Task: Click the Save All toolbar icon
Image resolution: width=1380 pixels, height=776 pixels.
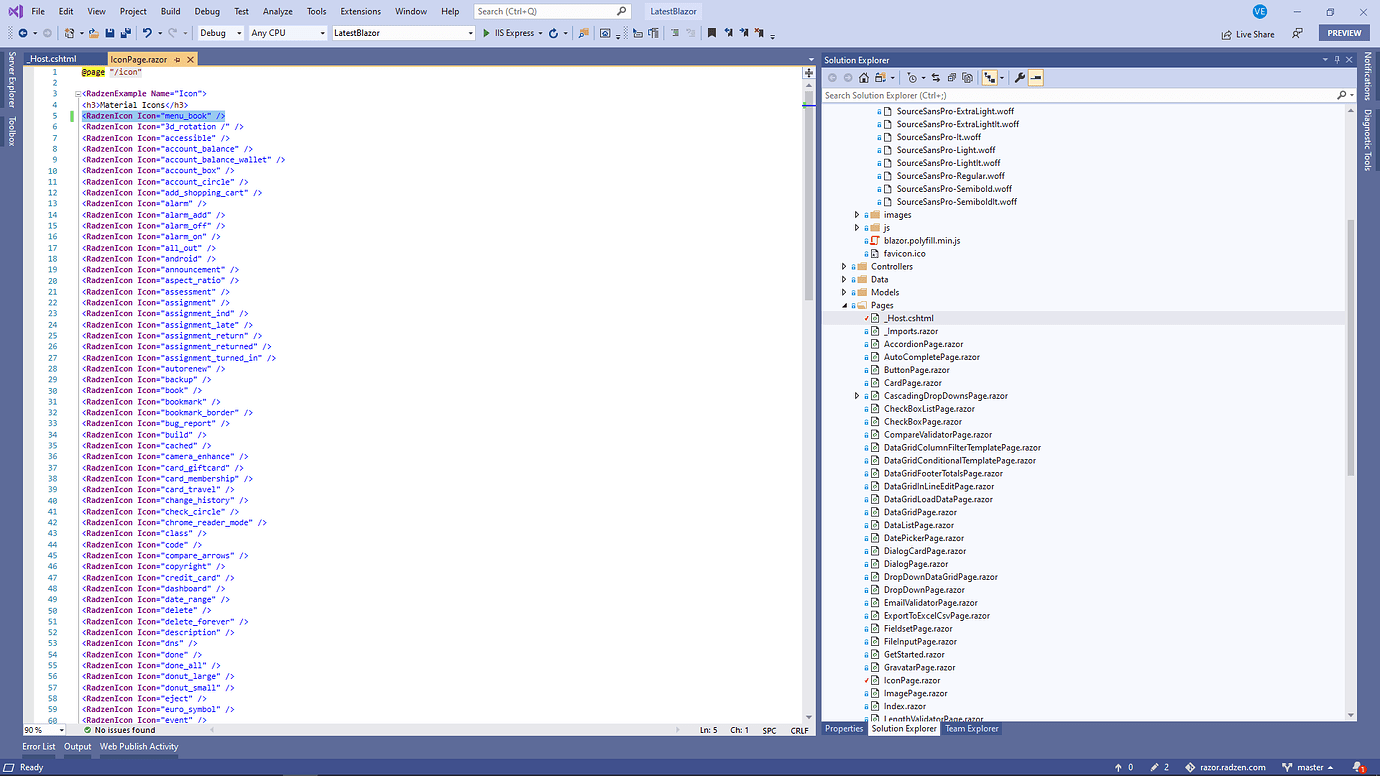Action: point(121,33)
